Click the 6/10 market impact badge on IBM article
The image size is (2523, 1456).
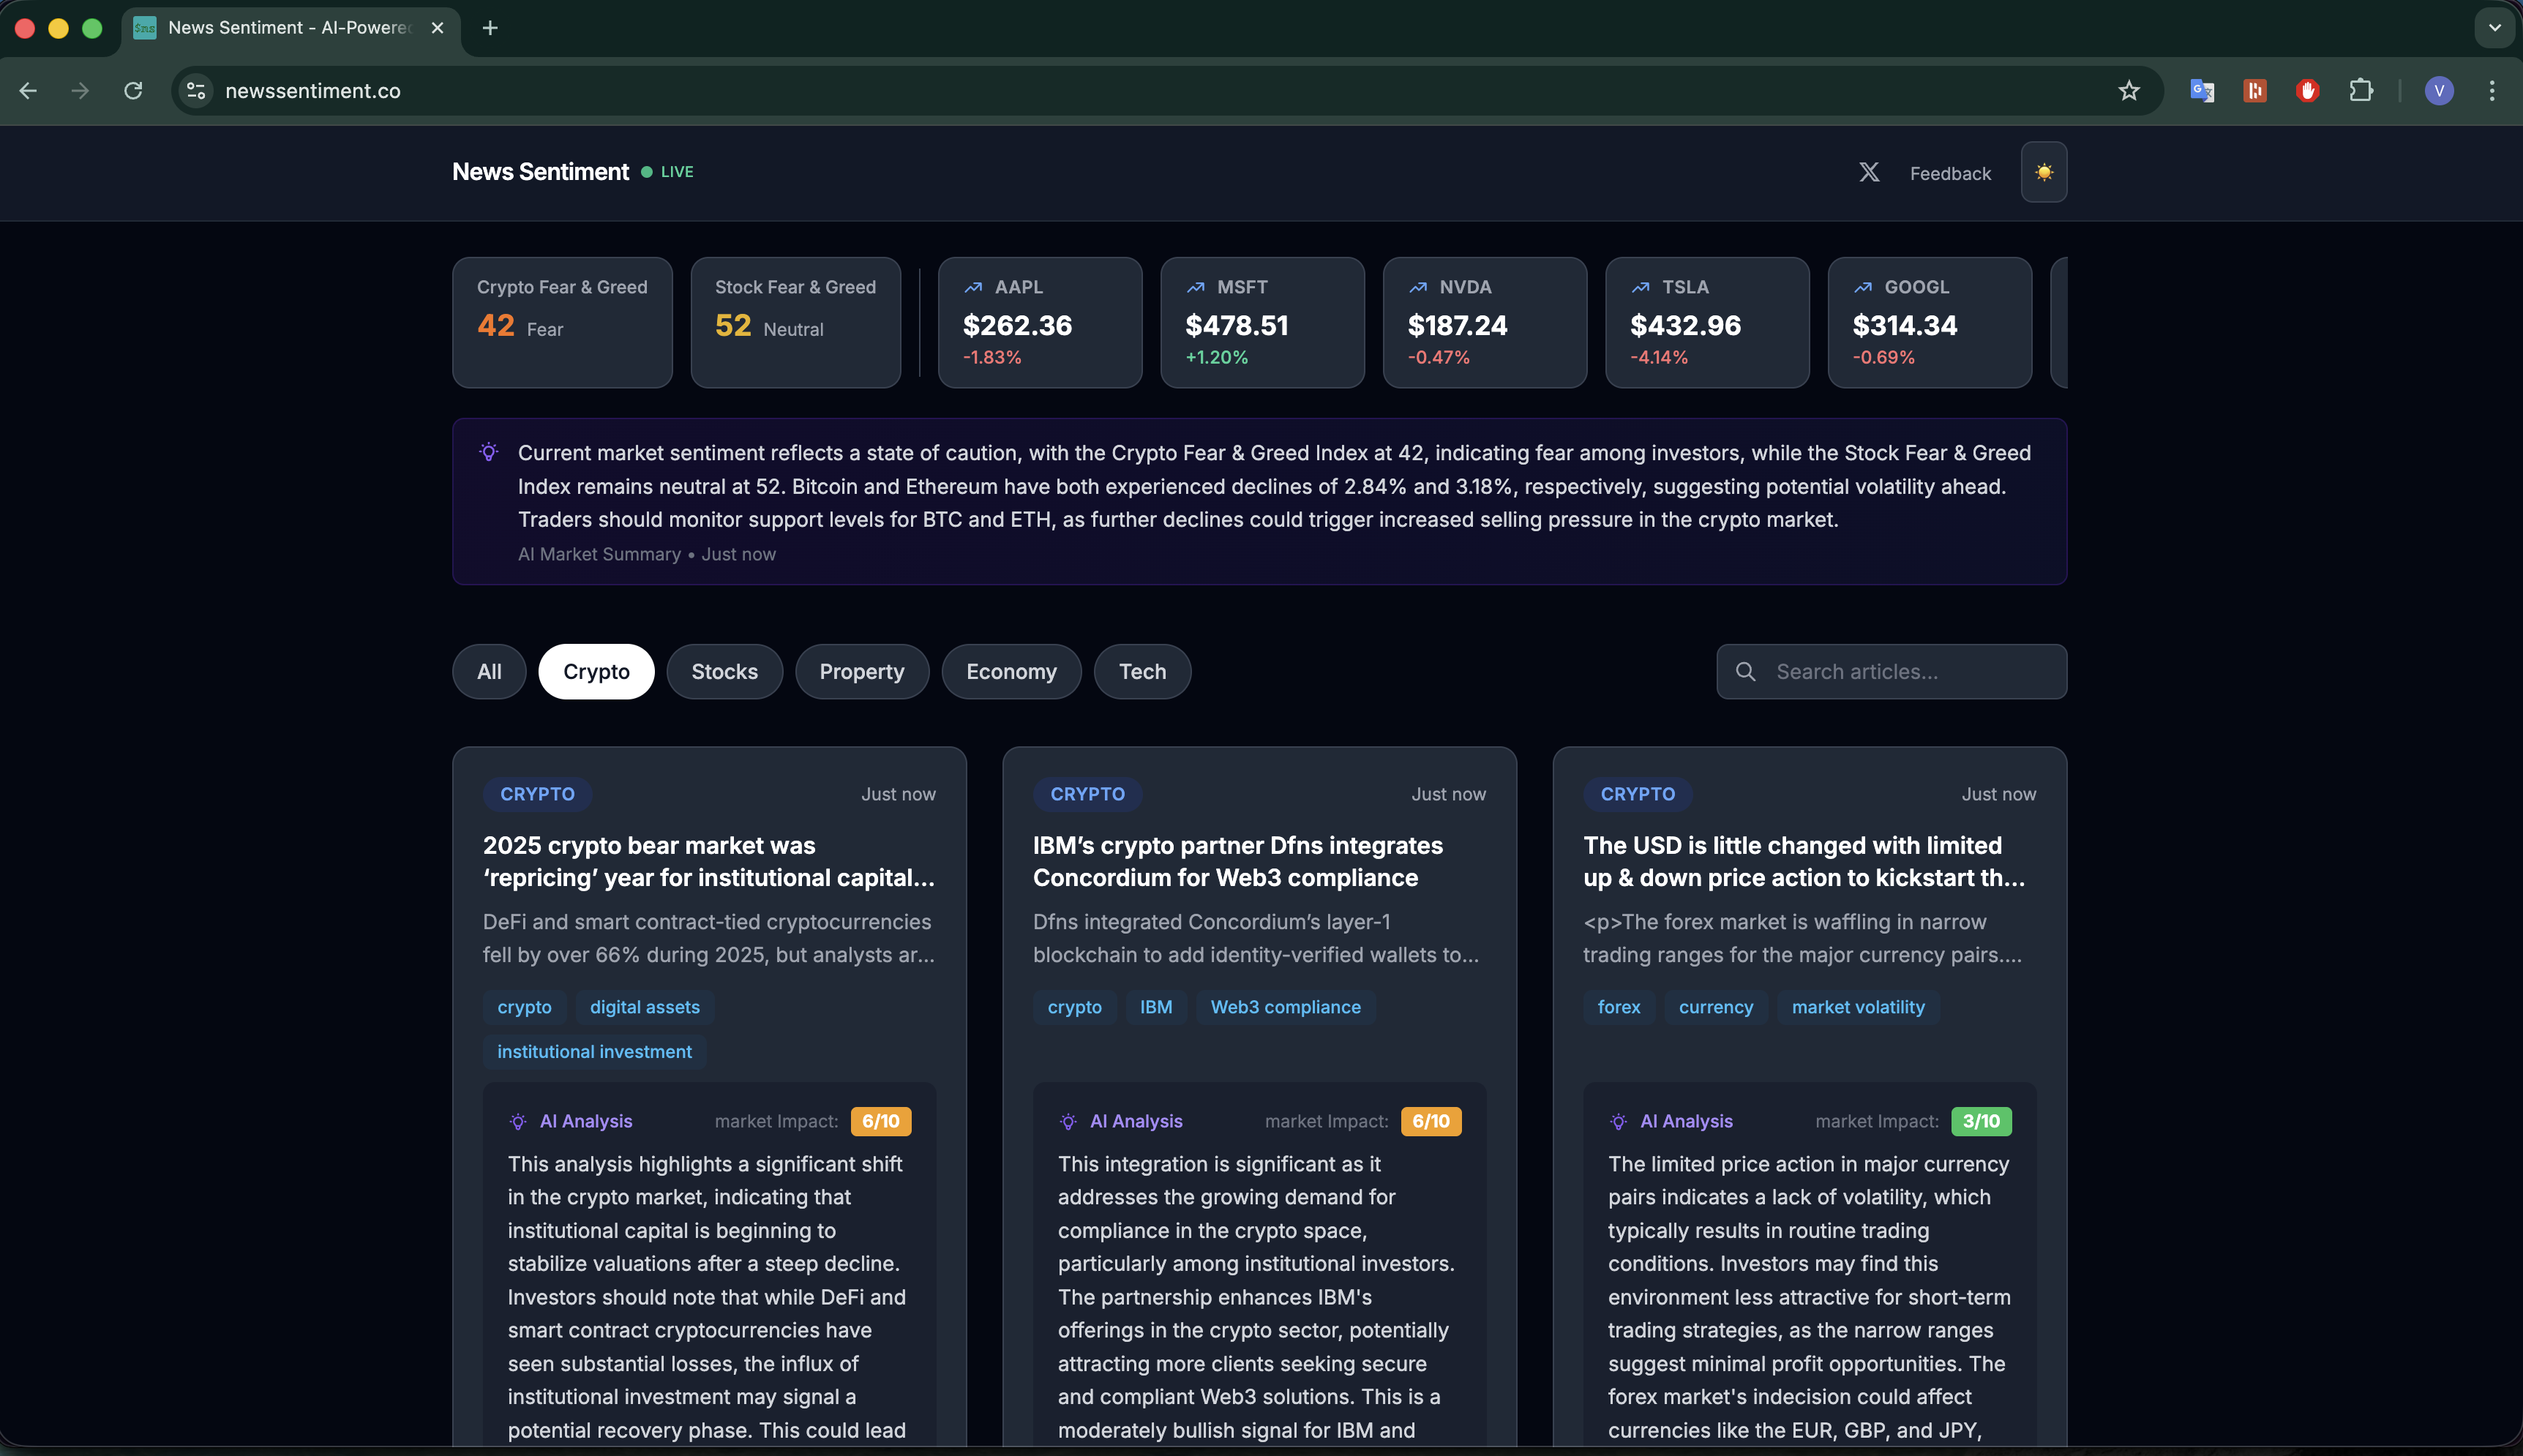click(1430, 1121)
